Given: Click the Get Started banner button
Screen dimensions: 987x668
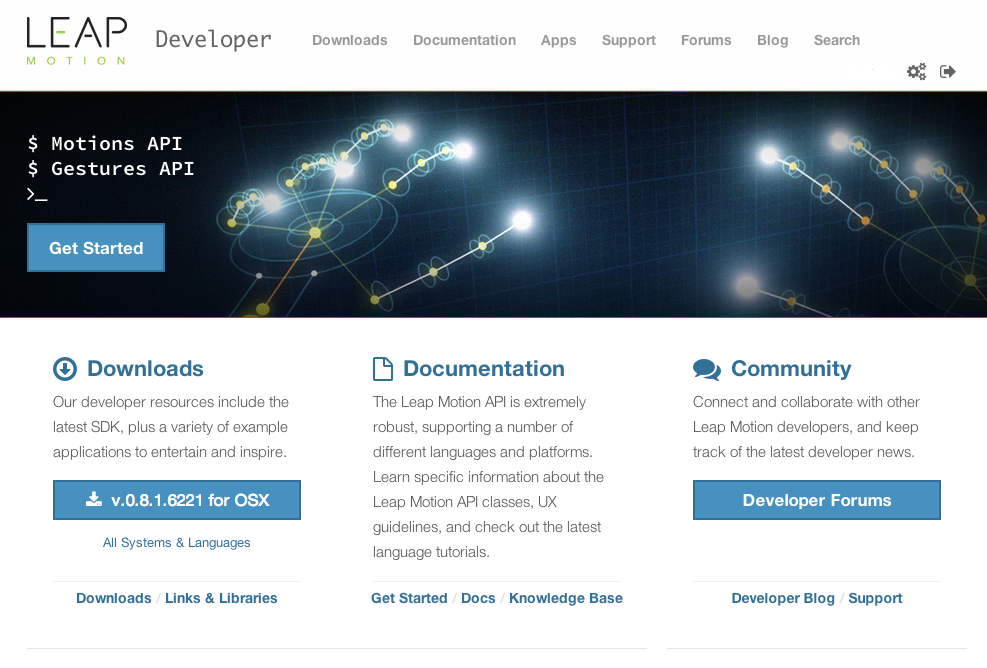Looking at the screenshot, I should pyautogui.click(x=96, y=247).
